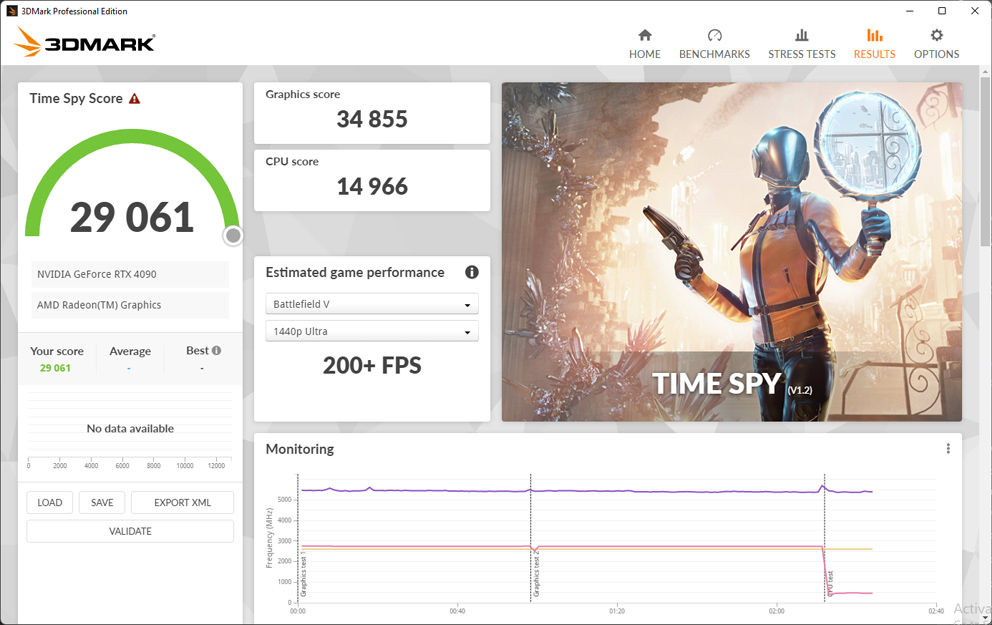Click the info icon beside Best
Viewport: 992px width, 625px height.
(x=216, y=350)
